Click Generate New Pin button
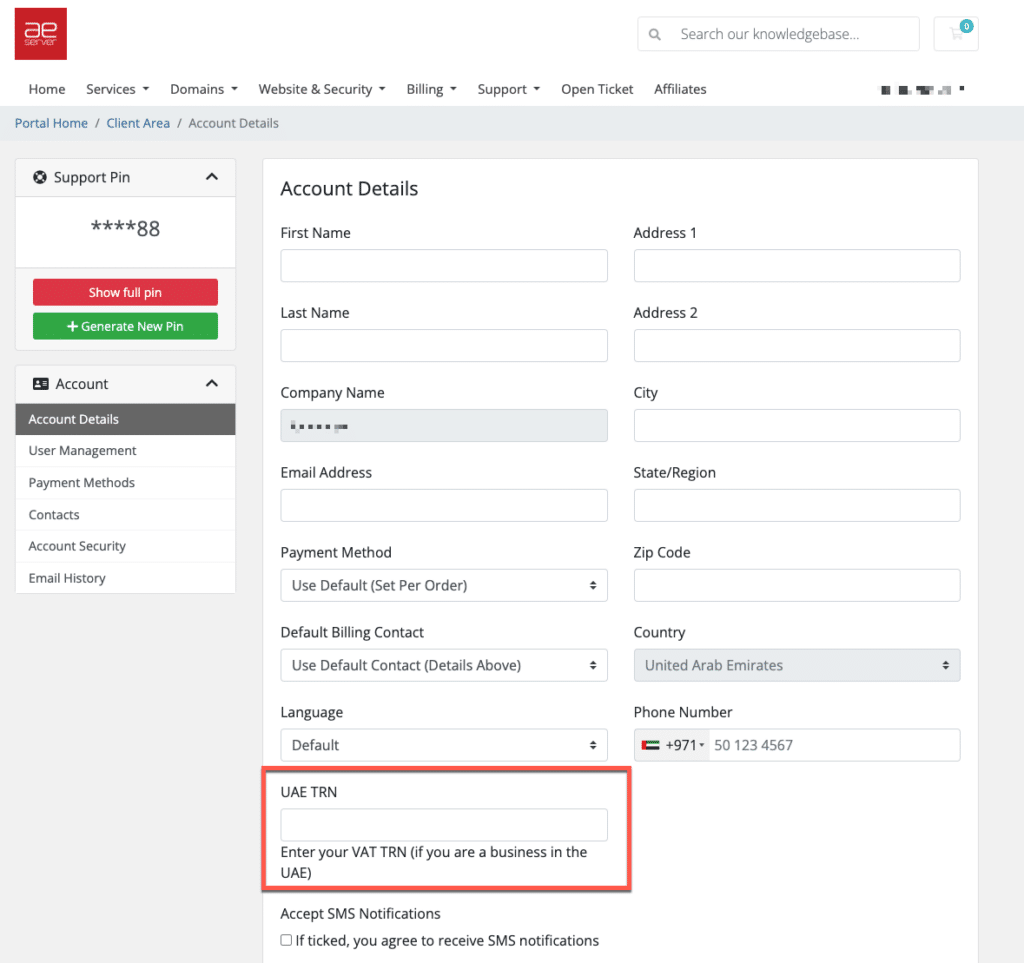The image size is (1024, 963). 125,326
